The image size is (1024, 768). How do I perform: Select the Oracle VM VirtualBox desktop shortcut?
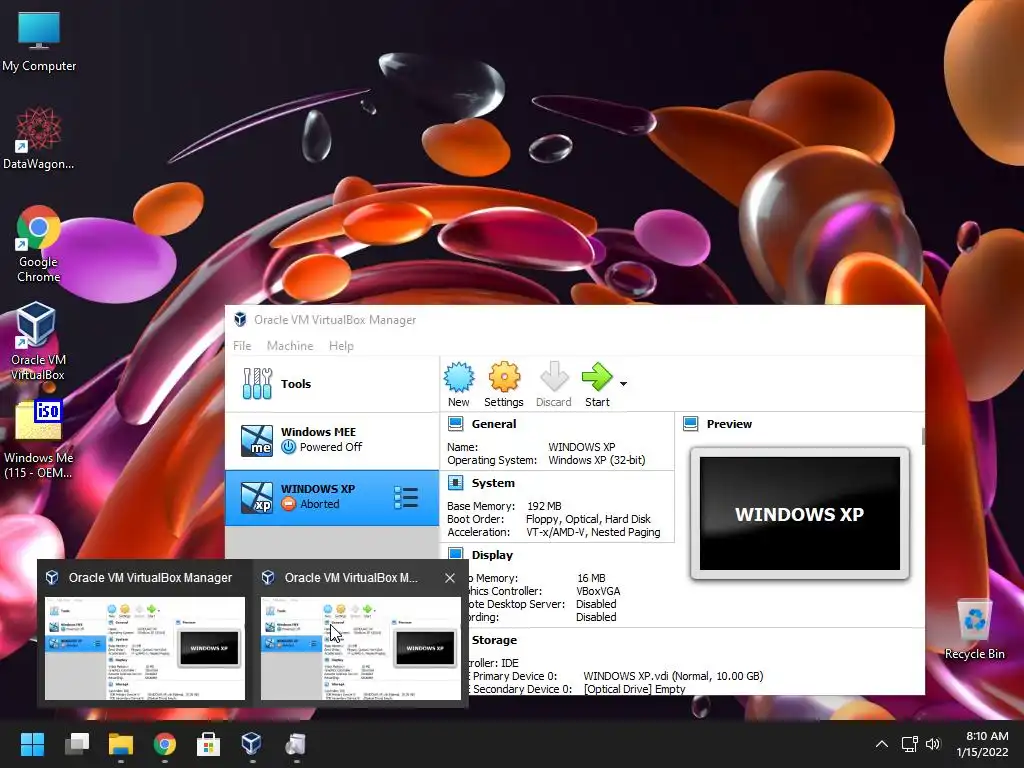38,342
